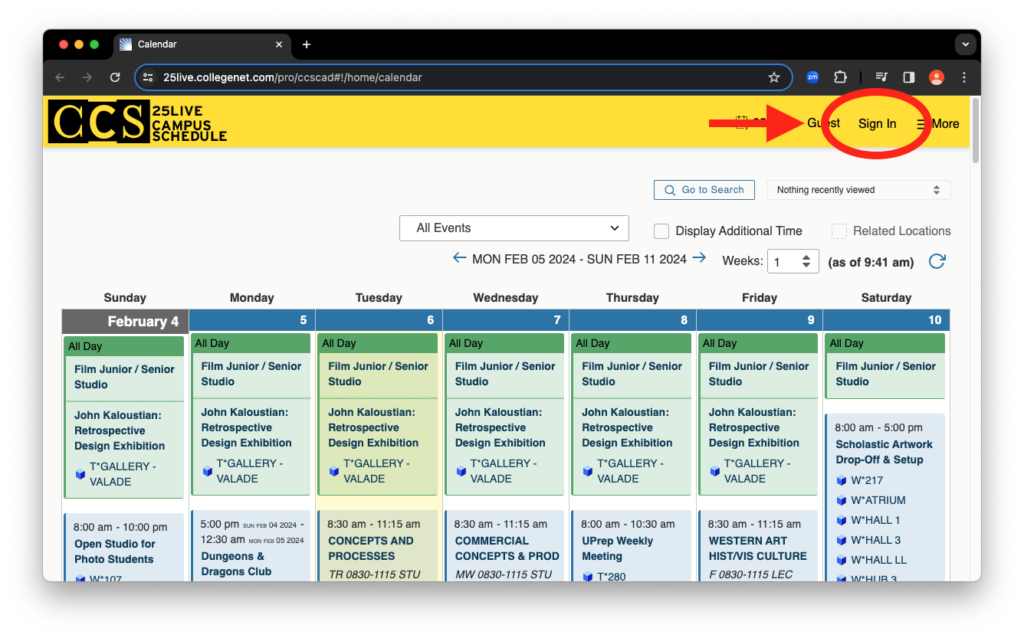Open the Extensions puzzle icon
Screen dimensions: 1024x638
pyautogui.click(x=840, y=77)
